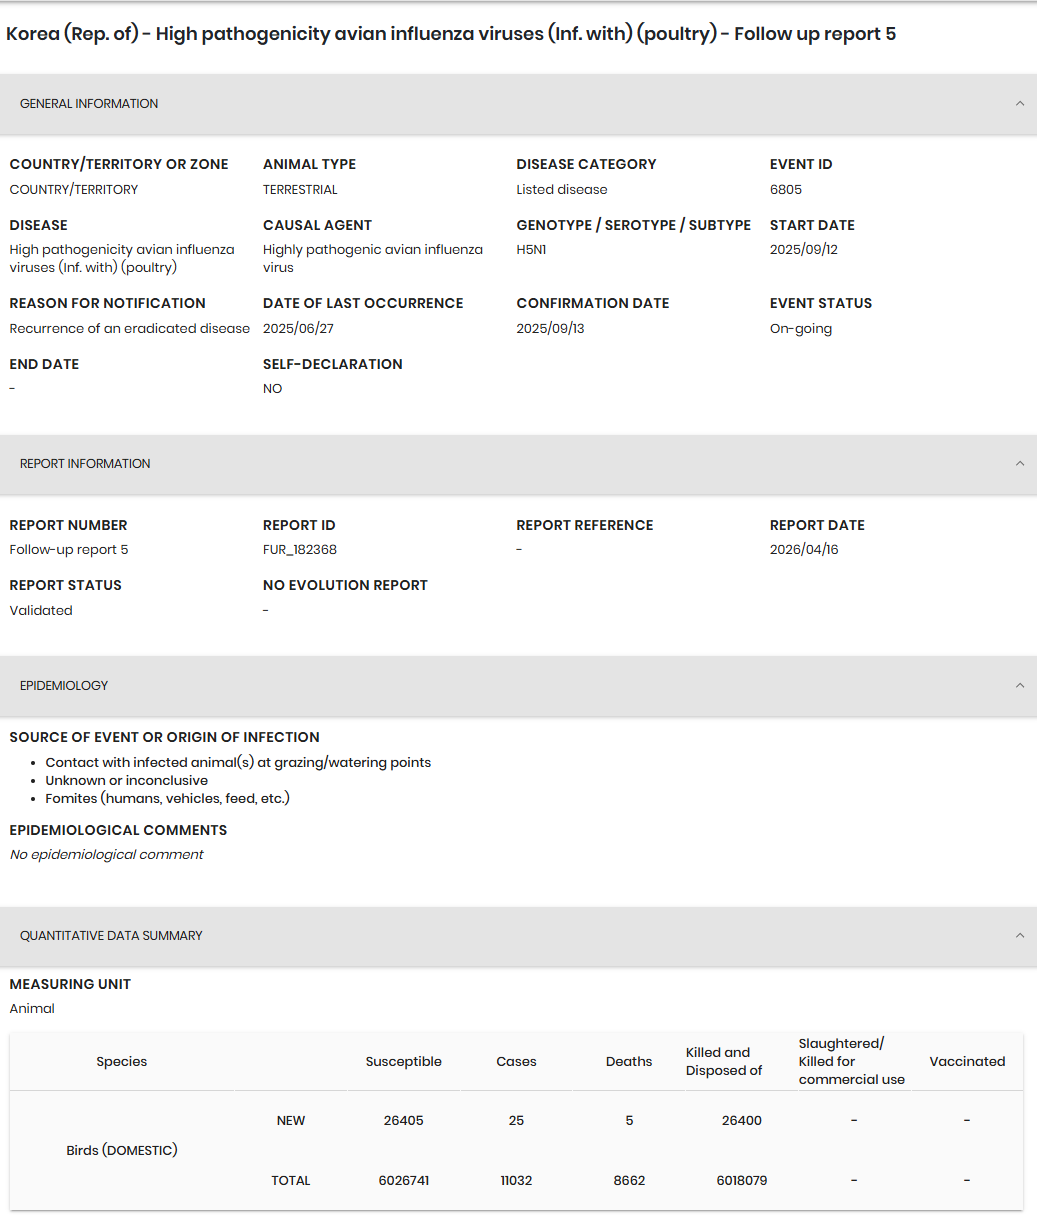This screenshot has width=1037, height=1215.
Task: Click the Killed and Disposed of header
Action: click(x=724, y=1062)
